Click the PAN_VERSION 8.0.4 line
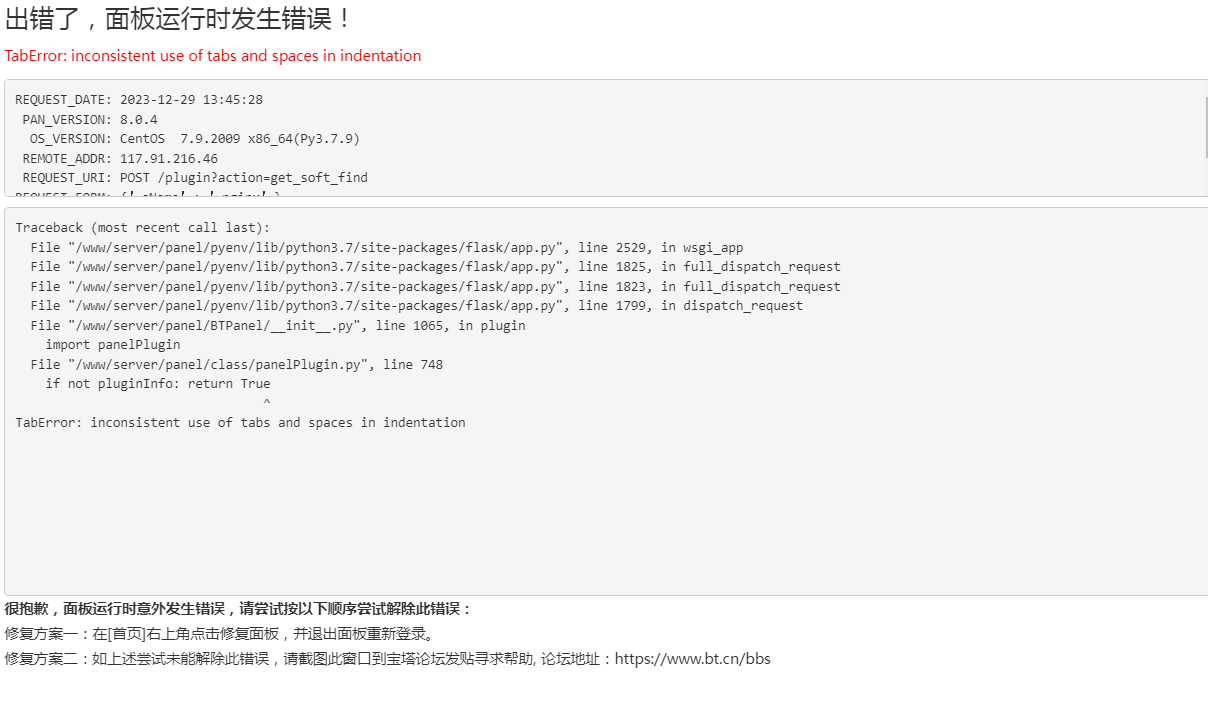 tap(90, 119)
